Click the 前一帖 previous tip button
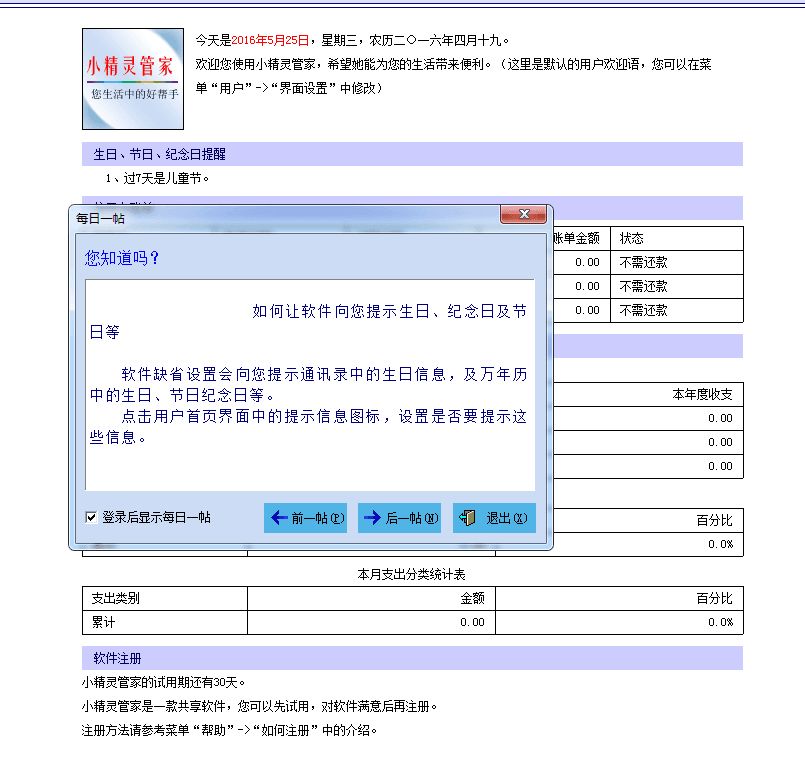This screenshot has height=779, width=805. (x=305, y=518)
